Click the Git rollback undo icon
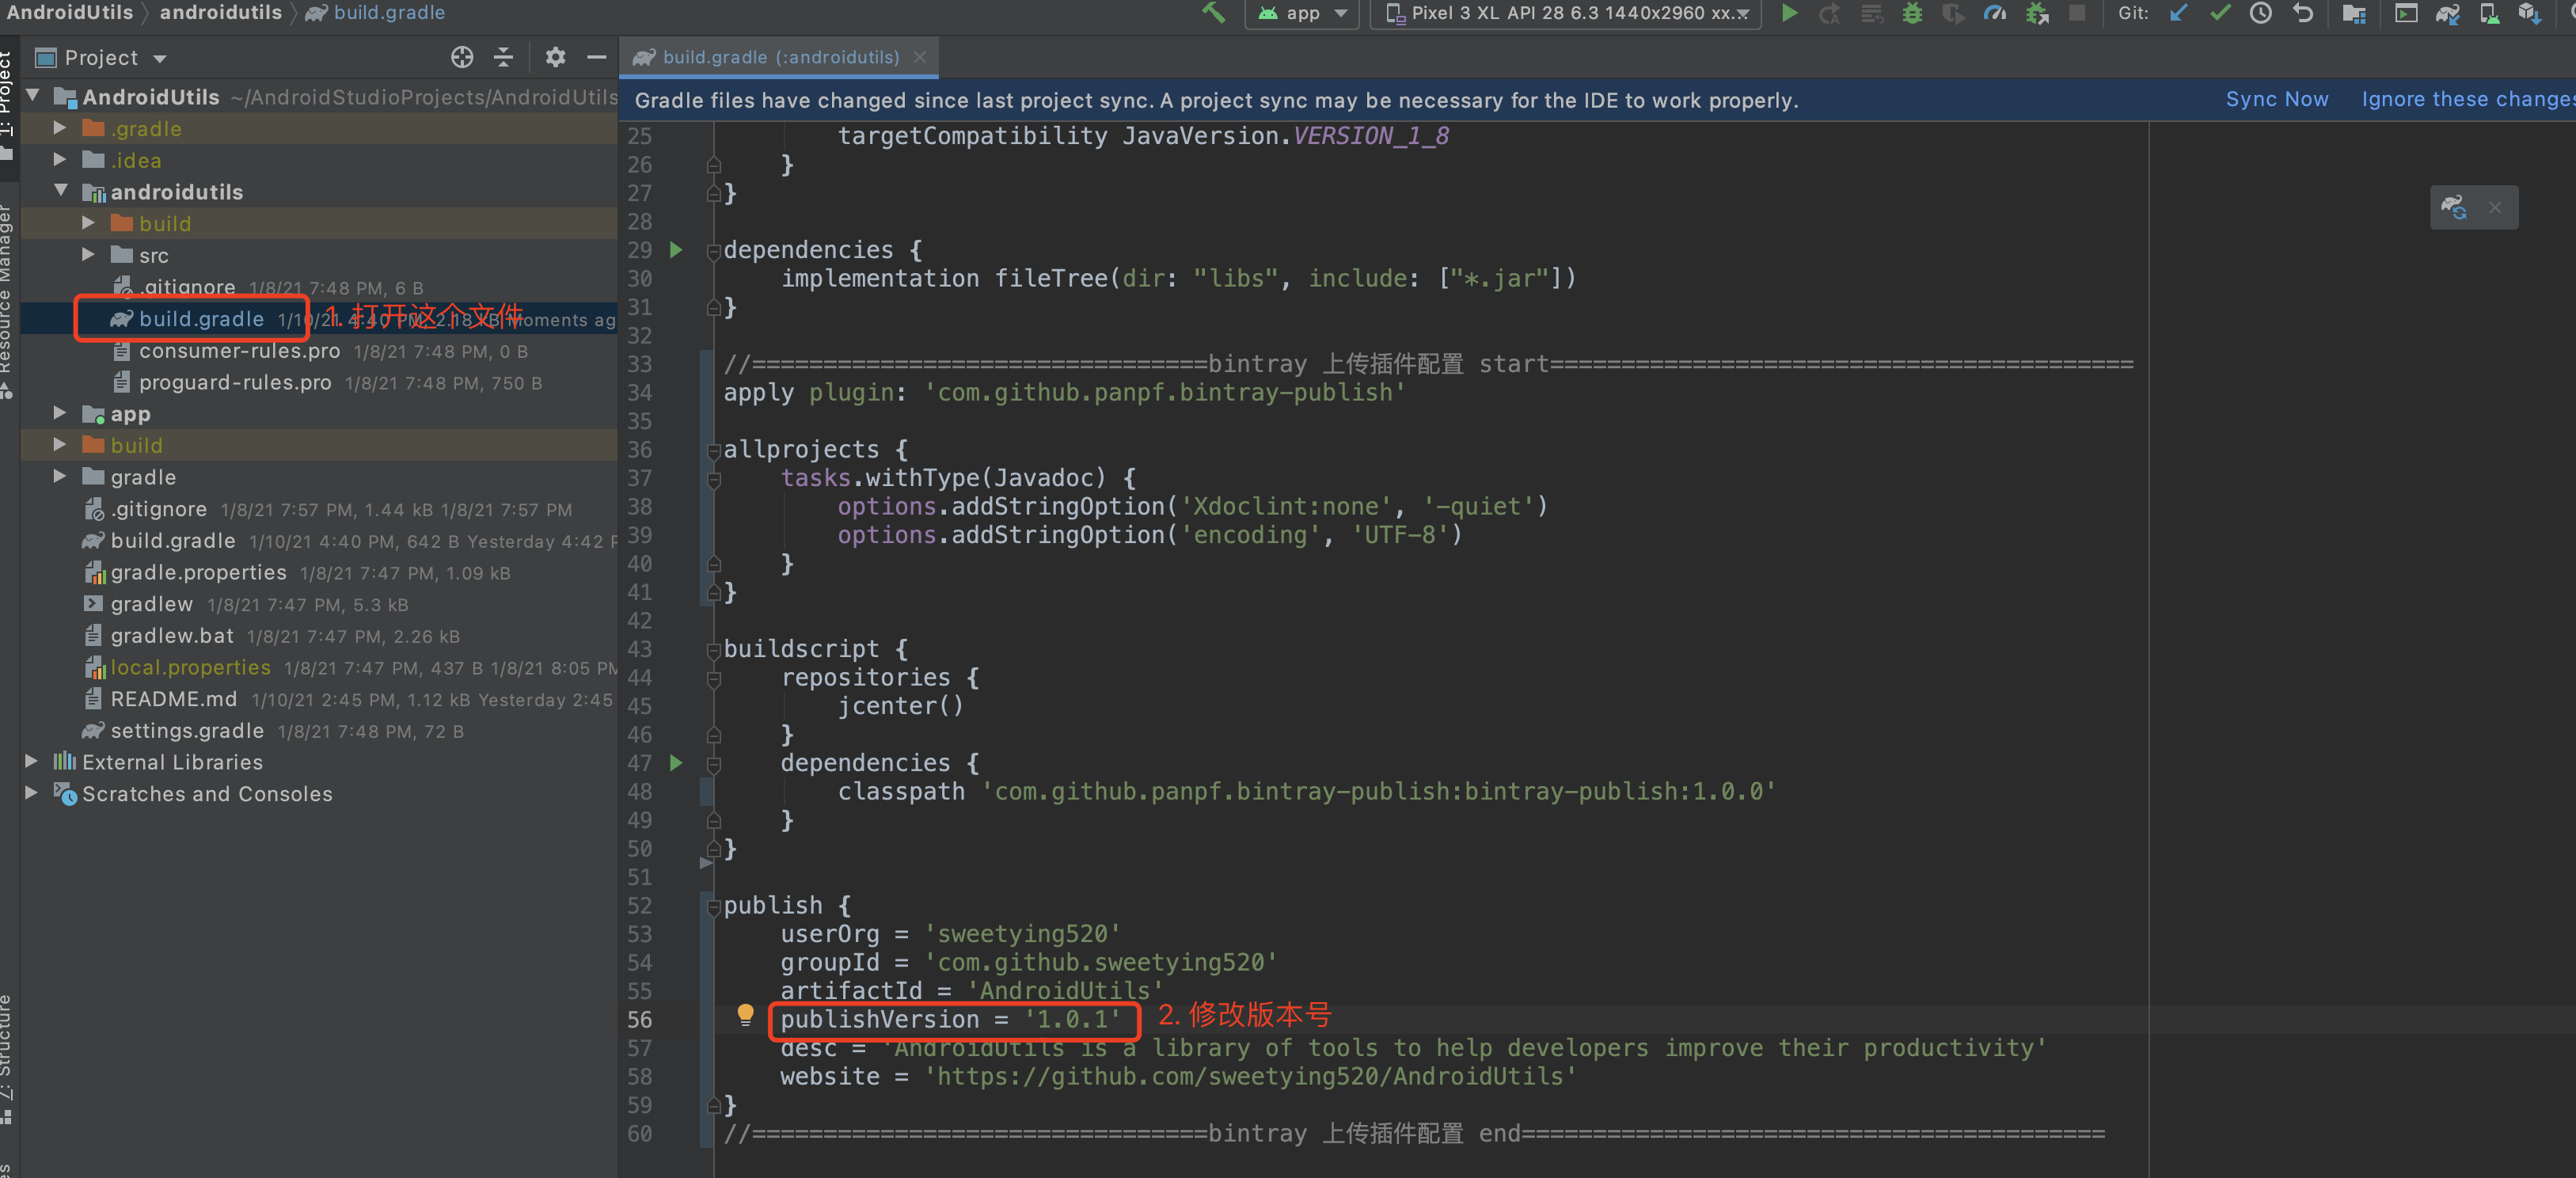The width and height of the screenshot is (2576, 1178). 2302,13
